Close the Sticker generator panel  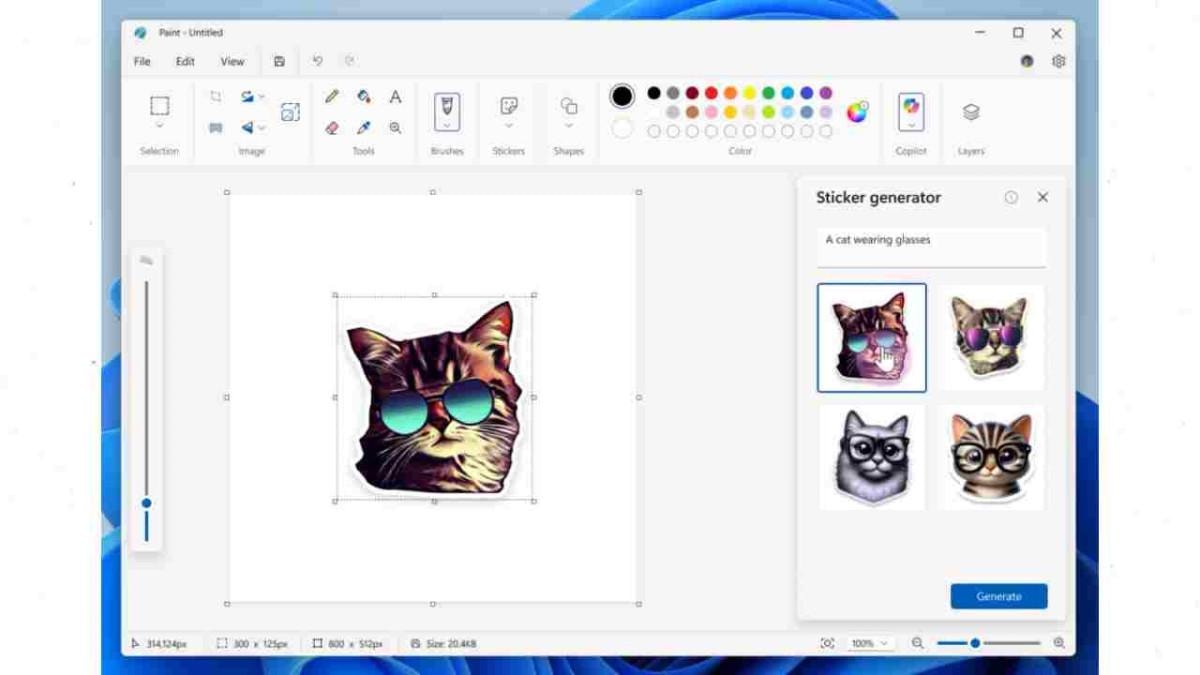coord(1042,198)
